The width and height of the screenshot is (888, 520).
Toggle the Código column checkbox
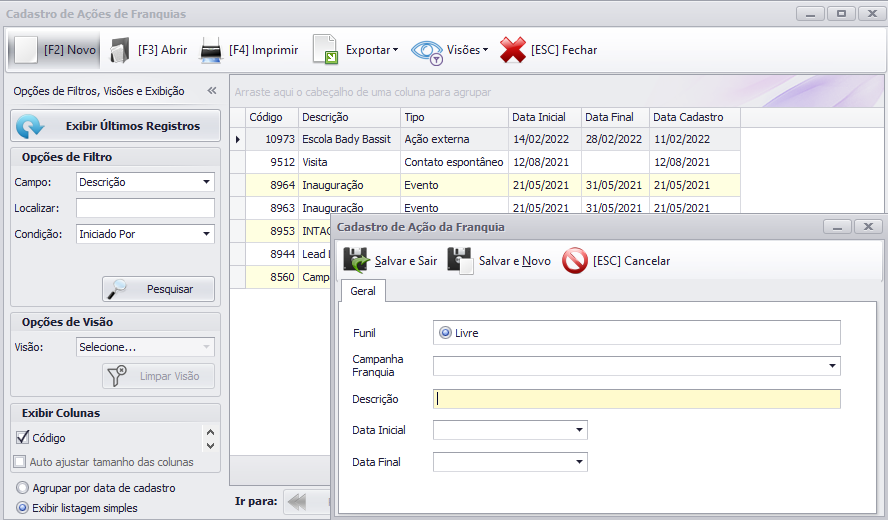click(x=22, y=438)
